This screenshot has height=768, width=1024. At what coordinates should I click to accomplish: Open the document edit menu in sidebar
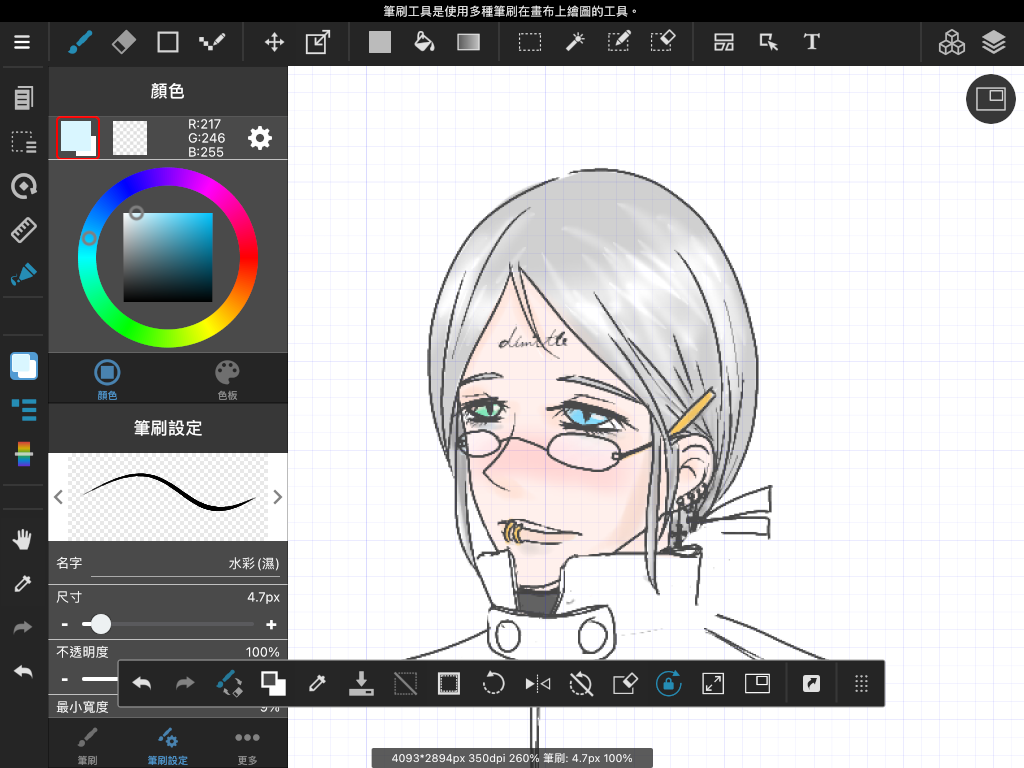[x=24, y=98]
